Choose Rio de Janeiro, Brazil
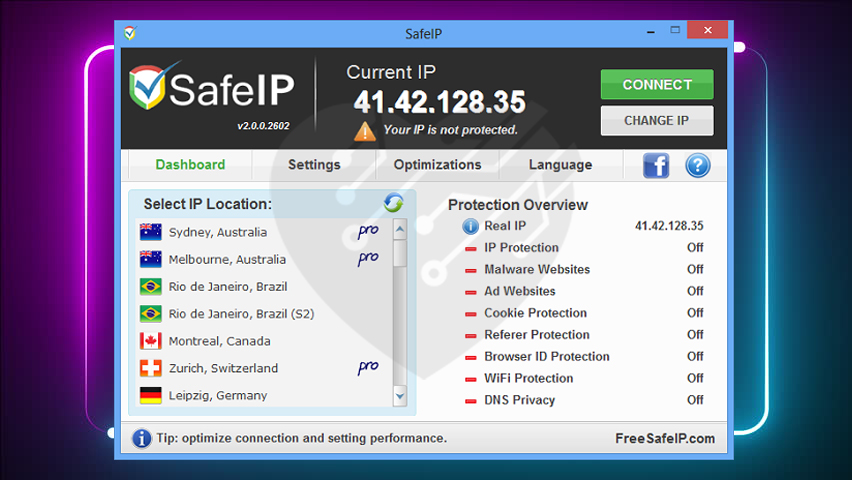Screen dimensions: 852x480 [264, 286]
